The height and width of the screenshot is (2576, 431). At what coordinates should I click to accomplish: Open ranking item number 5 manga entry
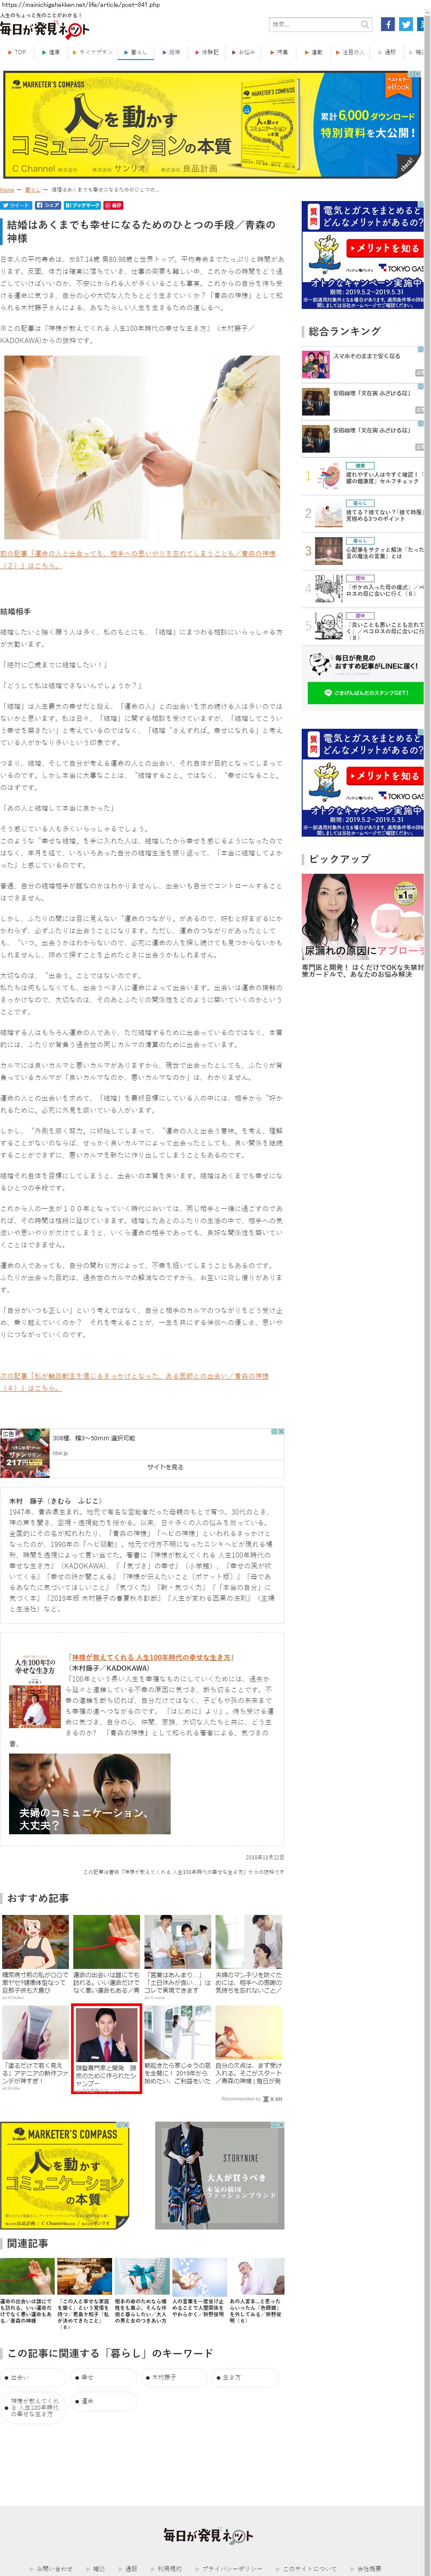click(362, 626)
